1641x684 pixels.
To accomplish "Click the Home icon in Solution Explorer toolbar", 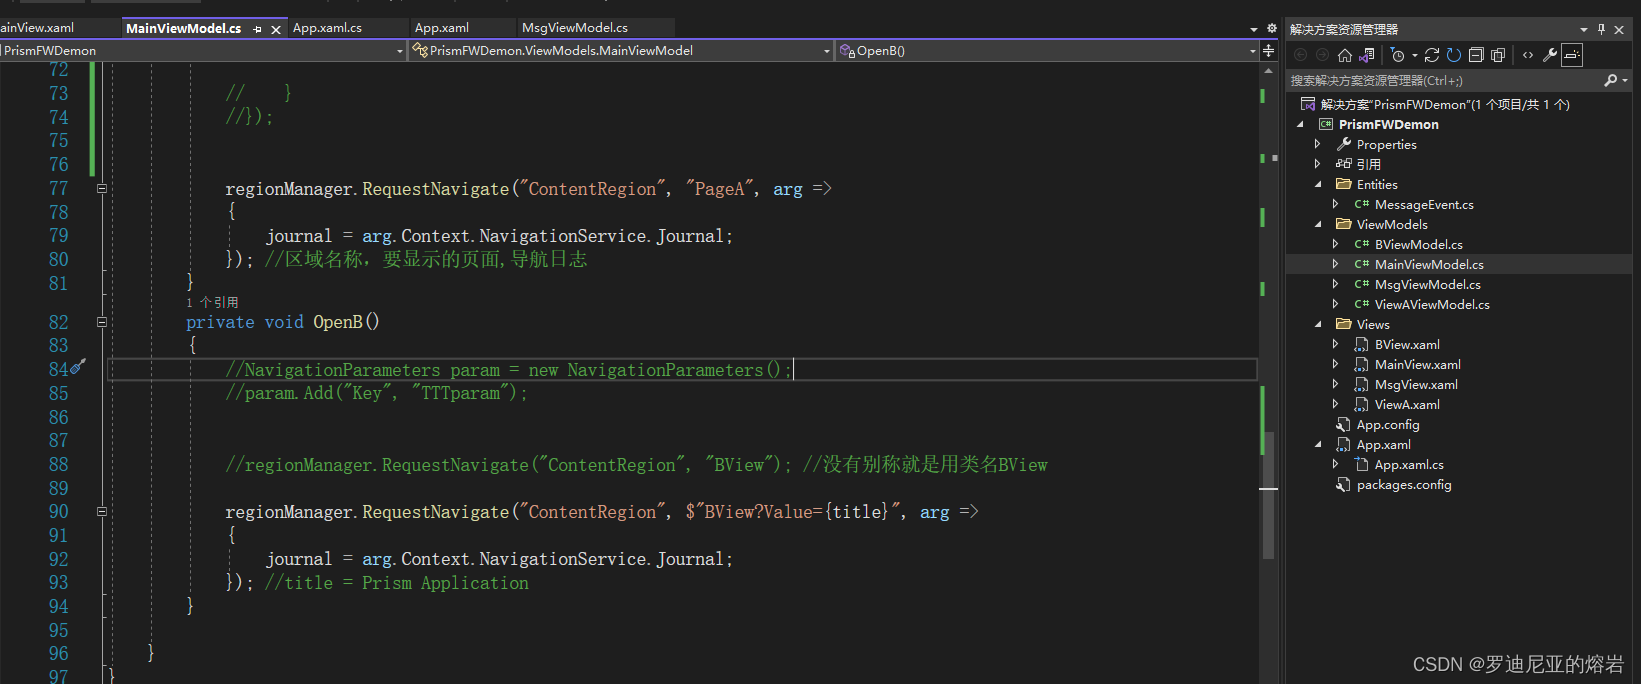I will coord(1345,55).
